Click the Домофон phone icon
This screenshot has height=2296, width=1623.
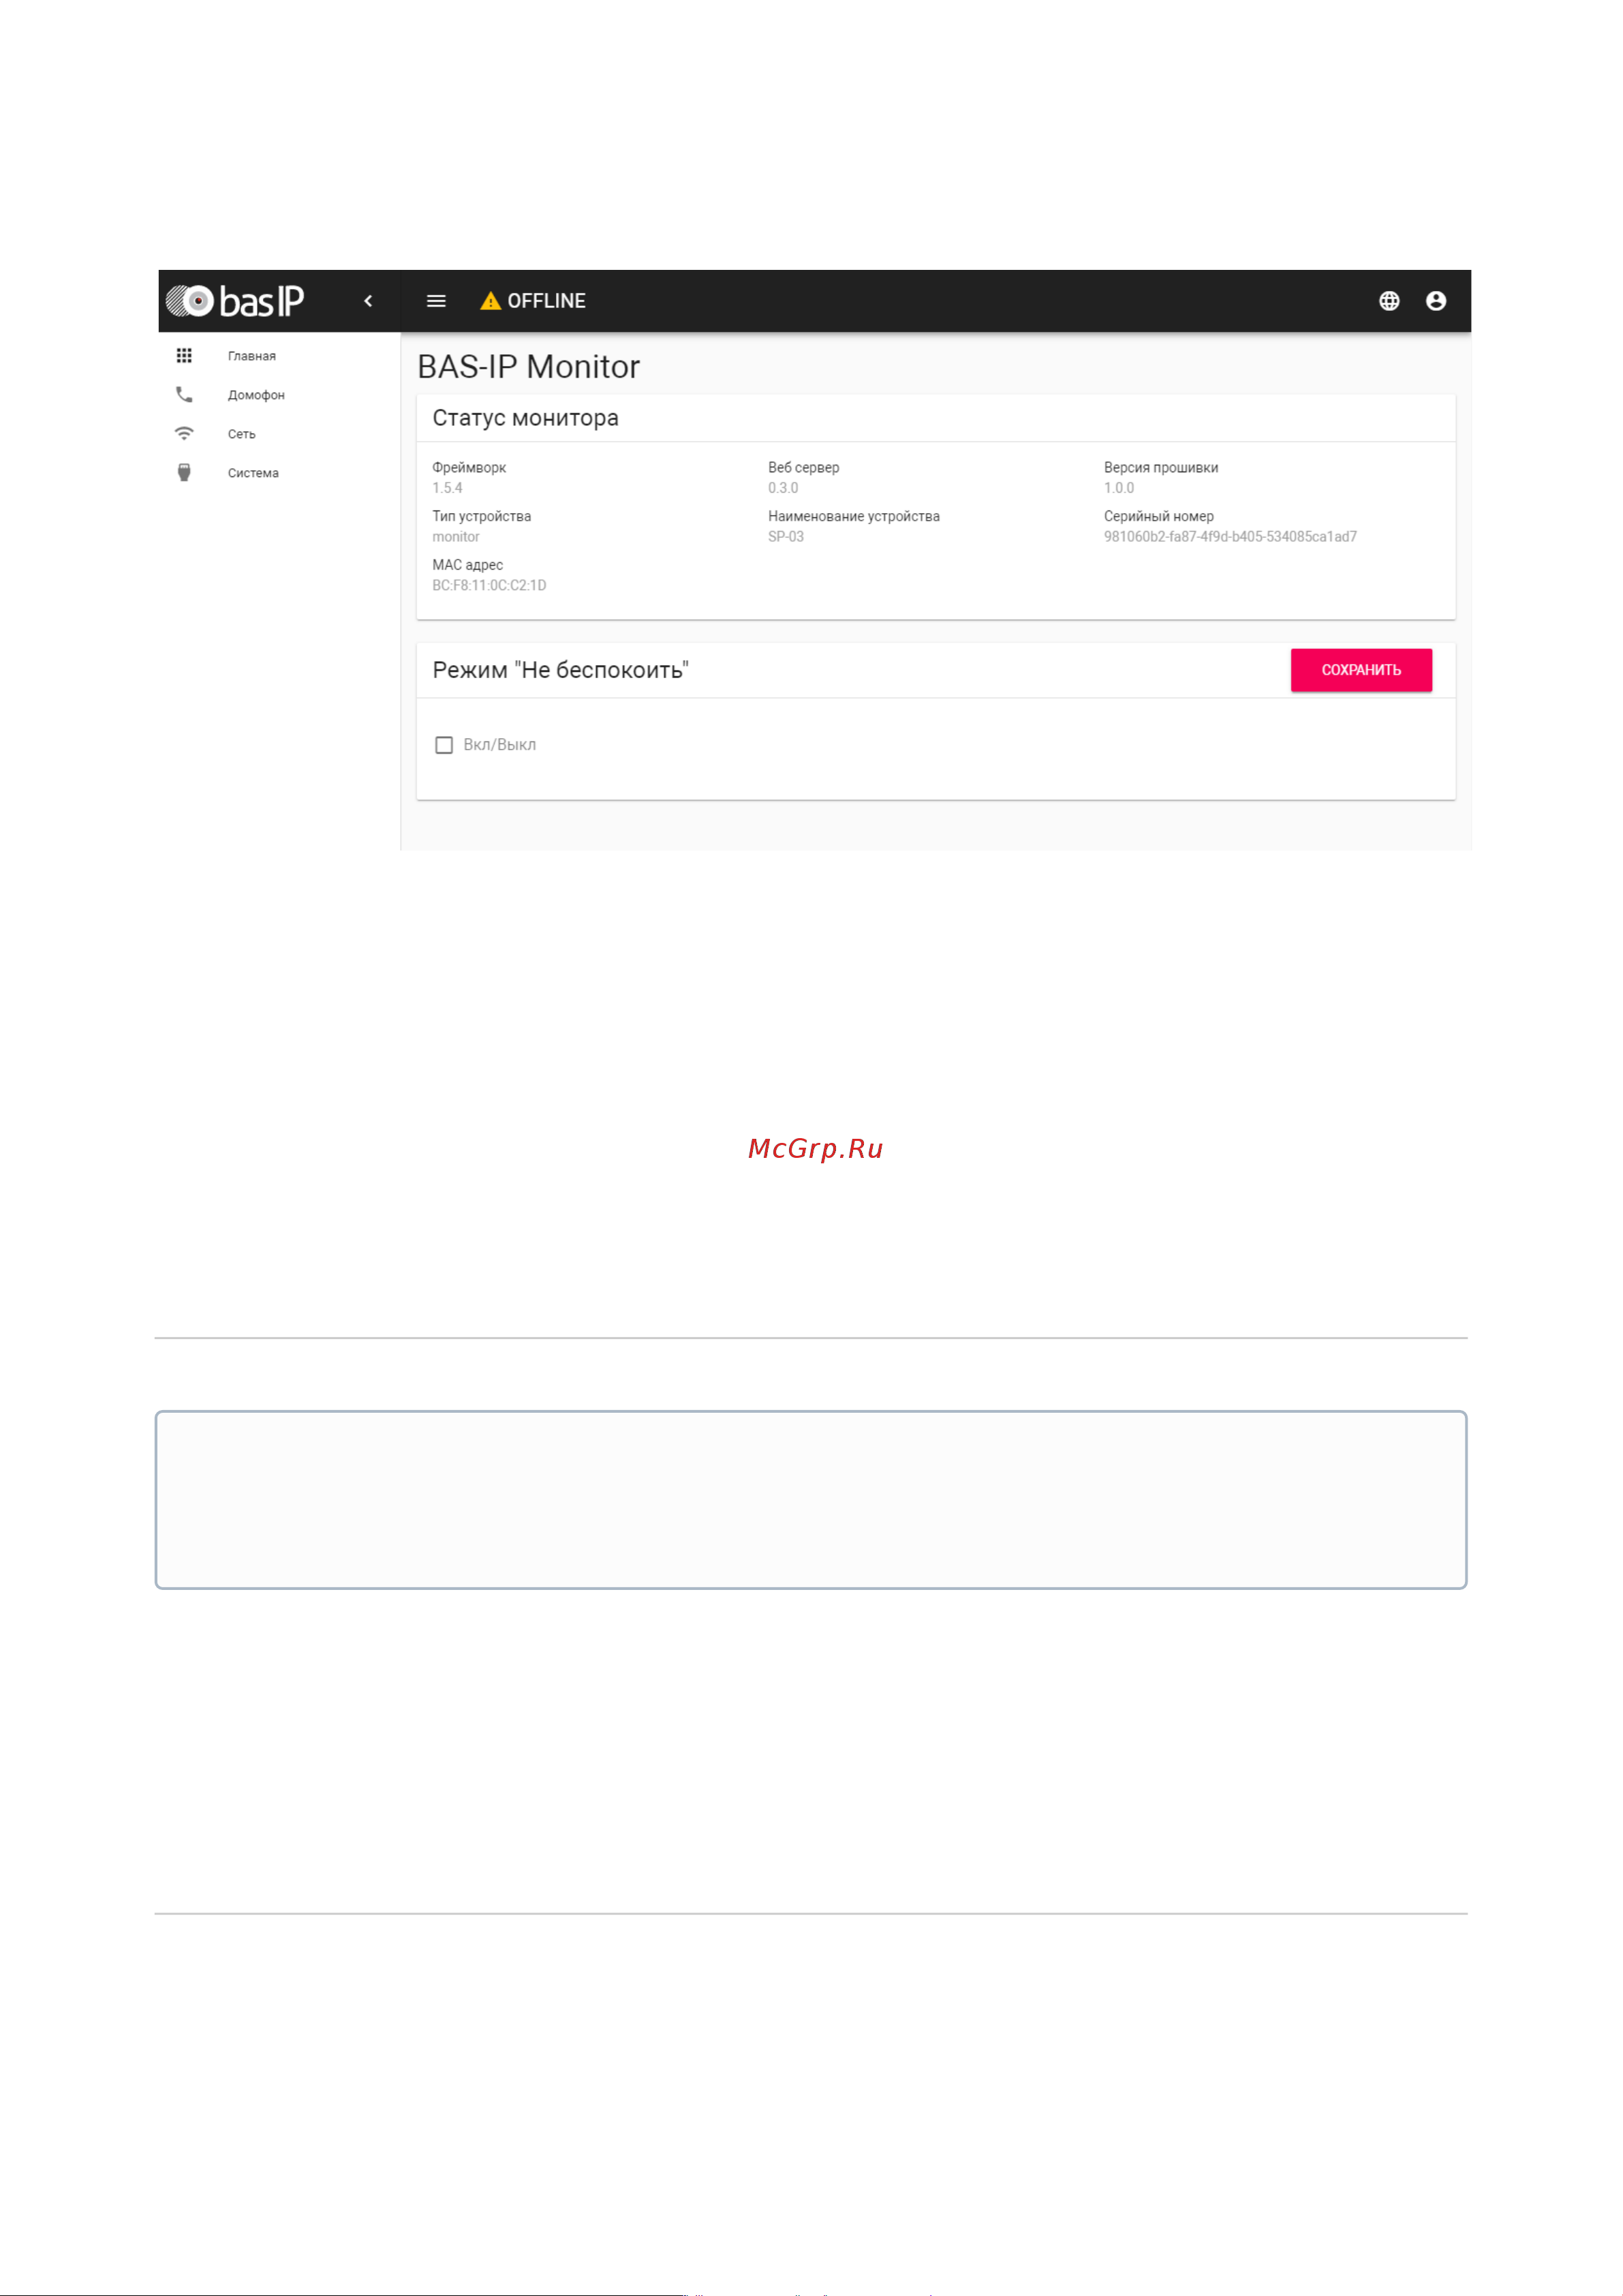click(184, 395)
